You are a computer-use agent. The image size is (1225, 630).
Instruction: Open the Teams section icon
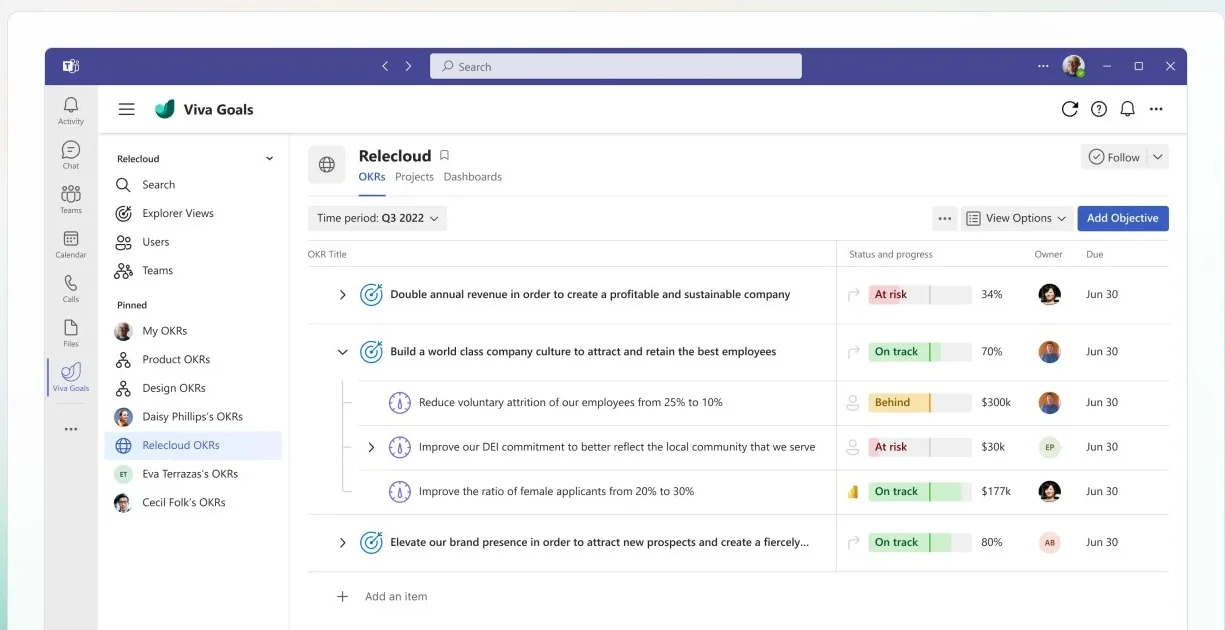coord(71,199)
